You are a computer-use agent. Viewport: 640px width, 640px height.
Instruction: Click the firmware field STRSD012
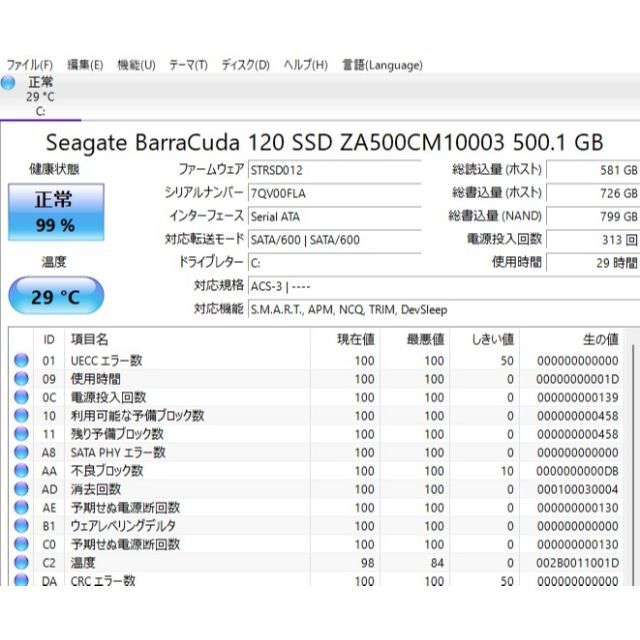coord(334,170)
